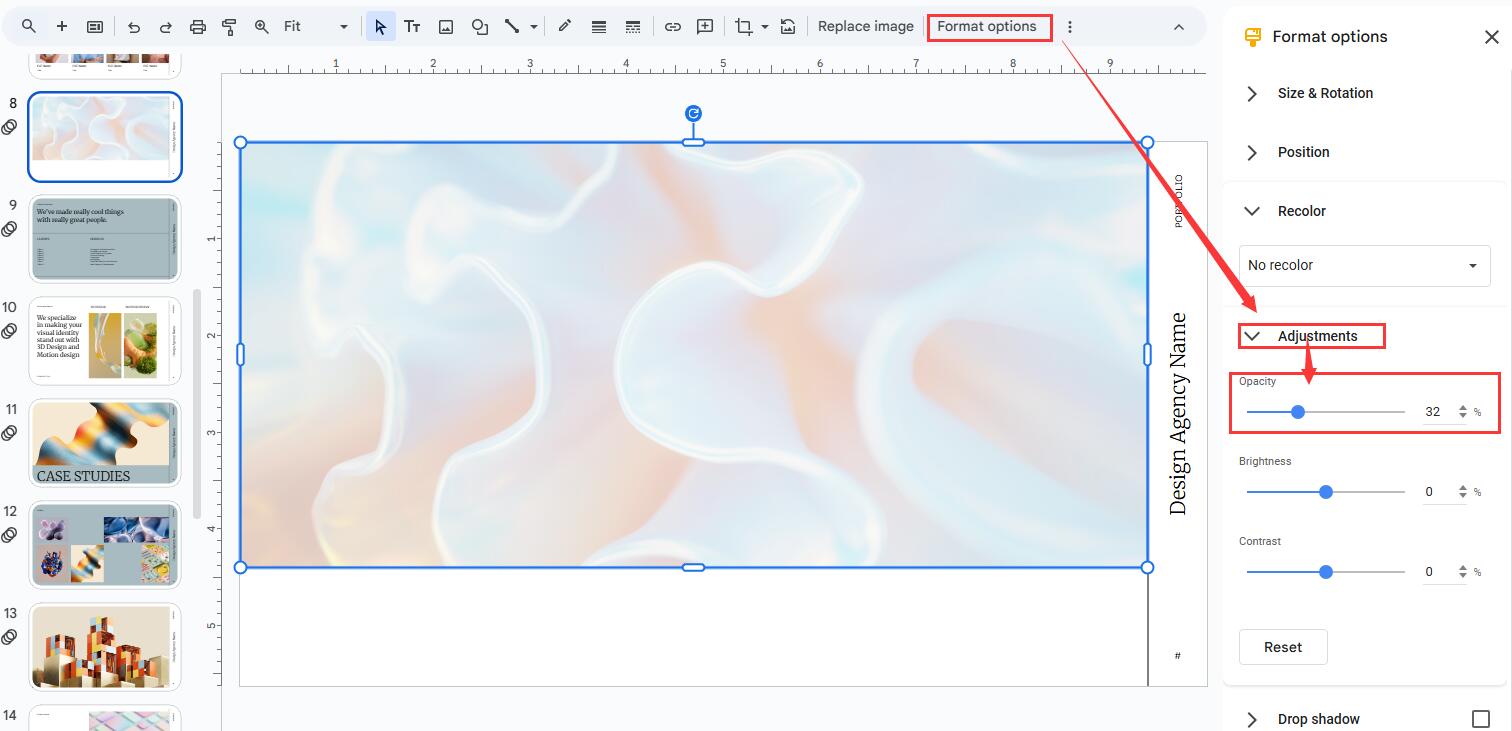Screen dimensions: 1512x731
Task: Click the search menus magnifier icon
Action: [29, 27]
